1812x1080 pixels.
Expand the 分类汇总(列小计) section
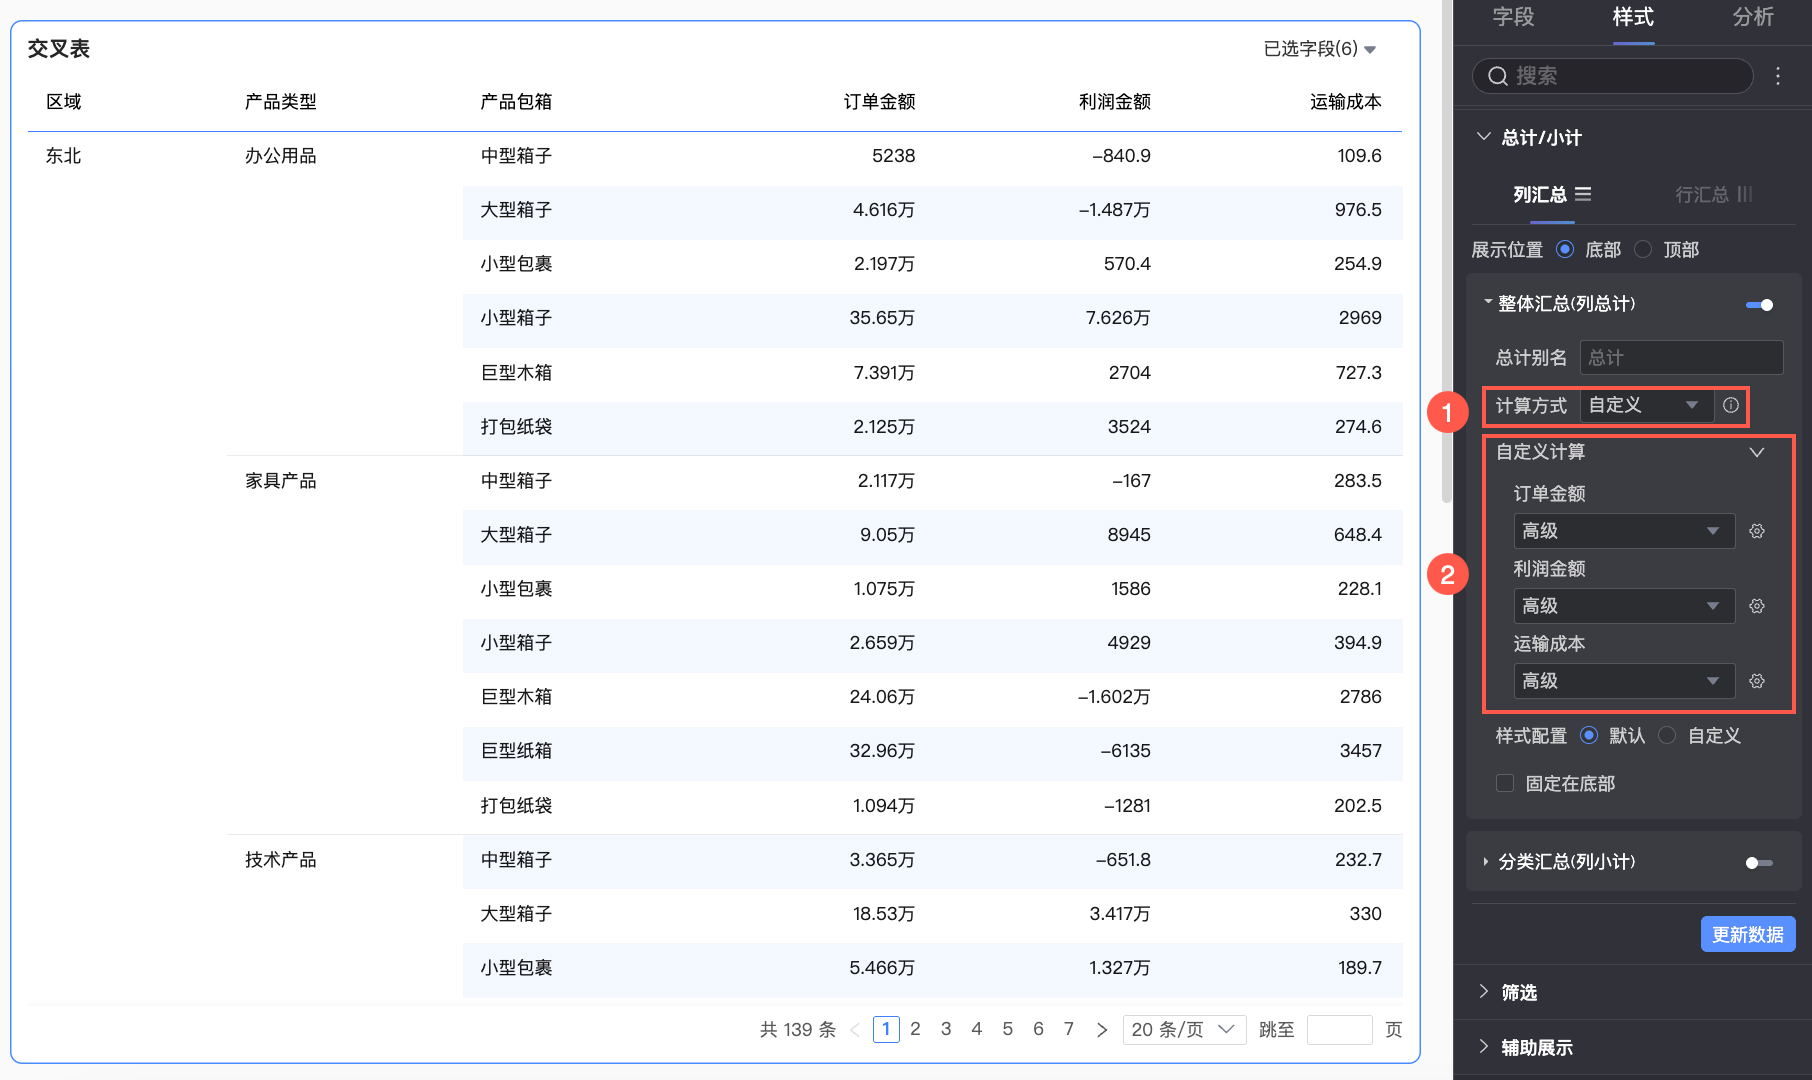pyautogui.click(x=1486, y=862)
